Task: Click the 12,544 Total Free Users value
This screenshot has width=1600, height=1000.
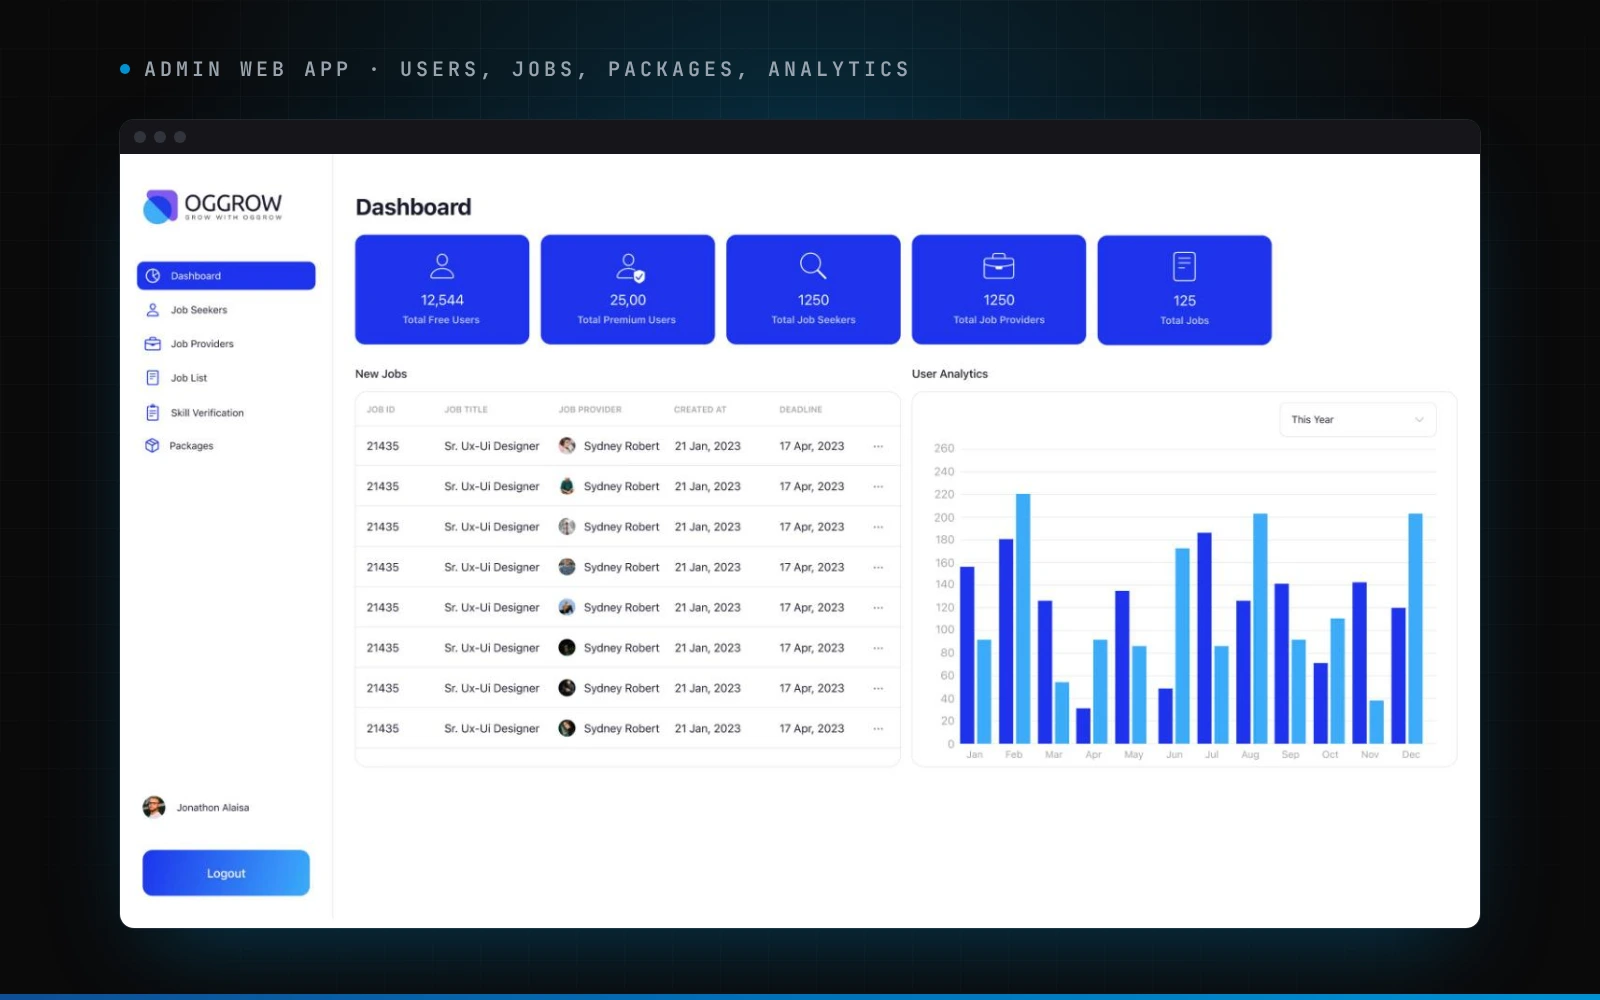Action: click(x=442, y=300)
